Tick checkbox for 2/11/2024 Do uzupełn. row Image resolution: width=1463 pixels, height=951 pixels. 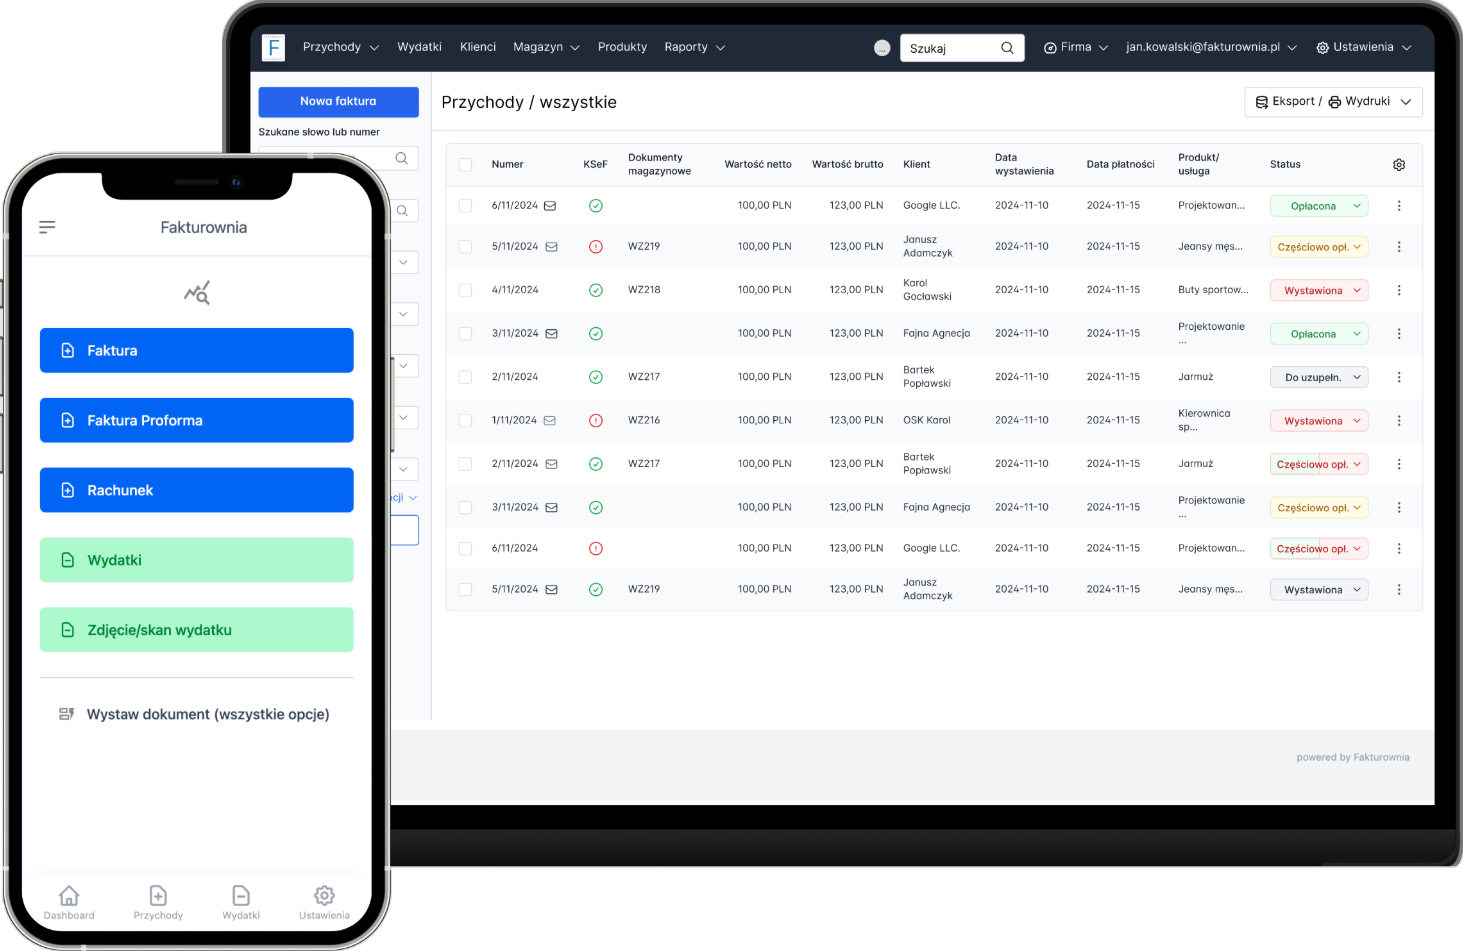pyautogui.click(x=465, y=377)
